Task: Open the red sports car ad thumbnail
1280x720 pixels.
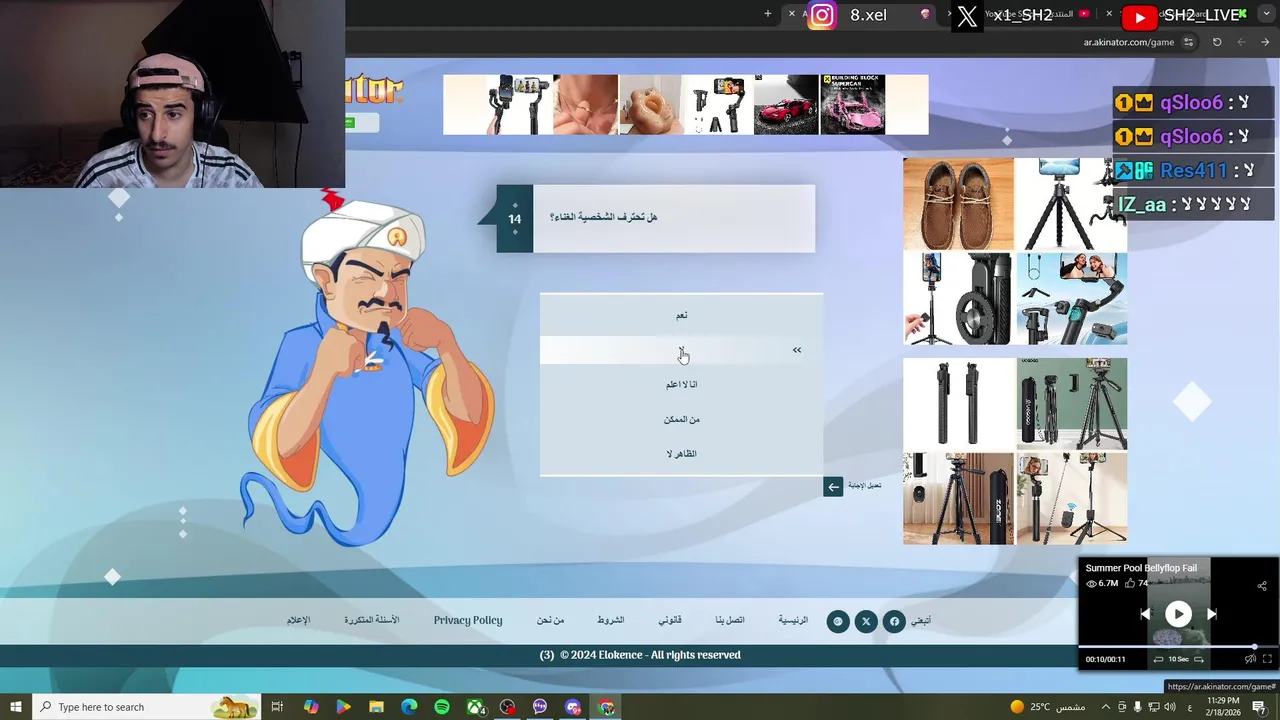Action: click(786, 104)
